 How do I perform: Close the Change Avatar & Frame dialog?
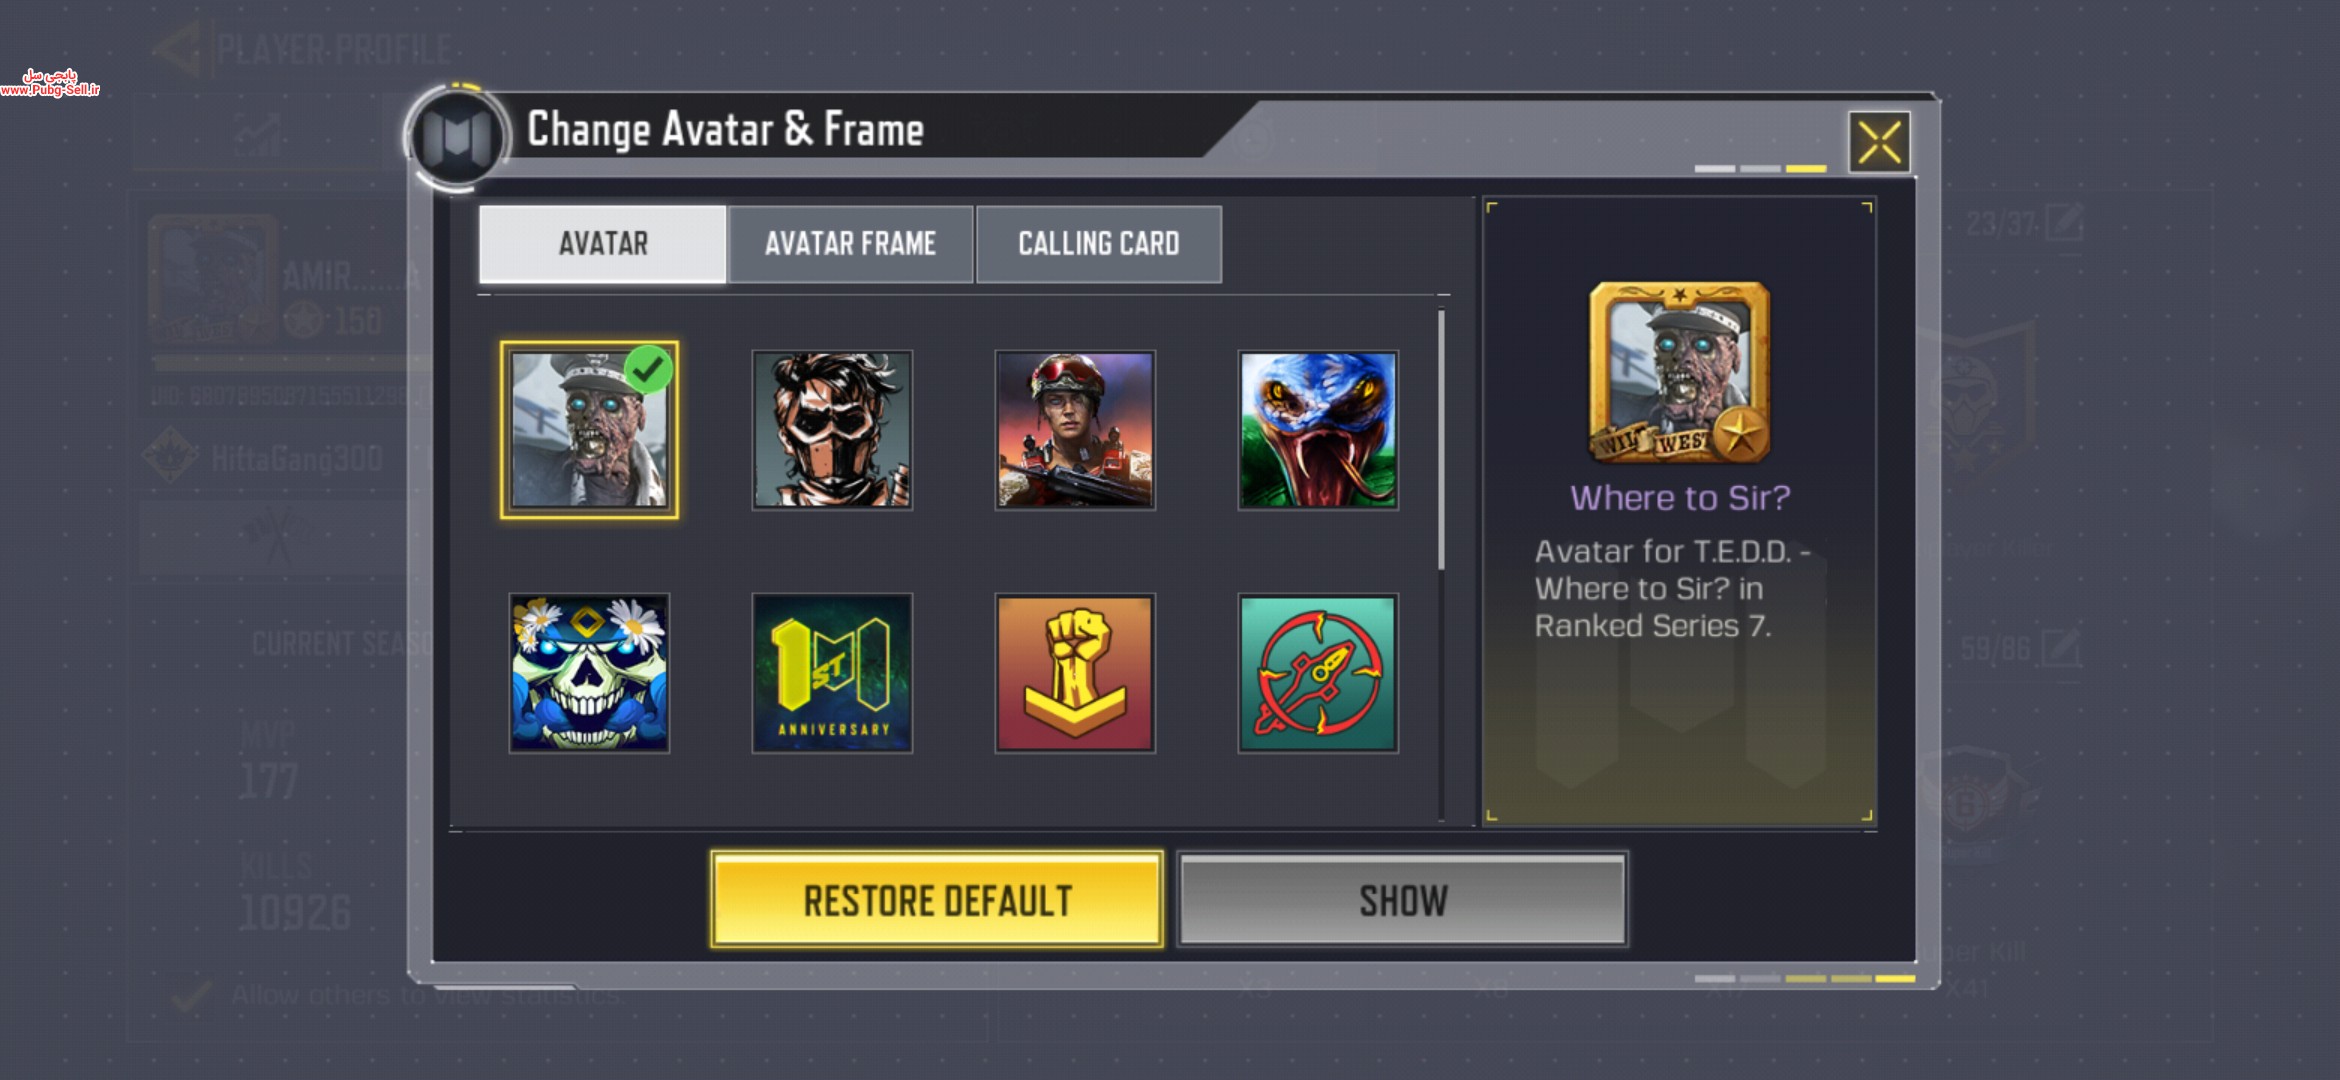(x=1880, y=143)
